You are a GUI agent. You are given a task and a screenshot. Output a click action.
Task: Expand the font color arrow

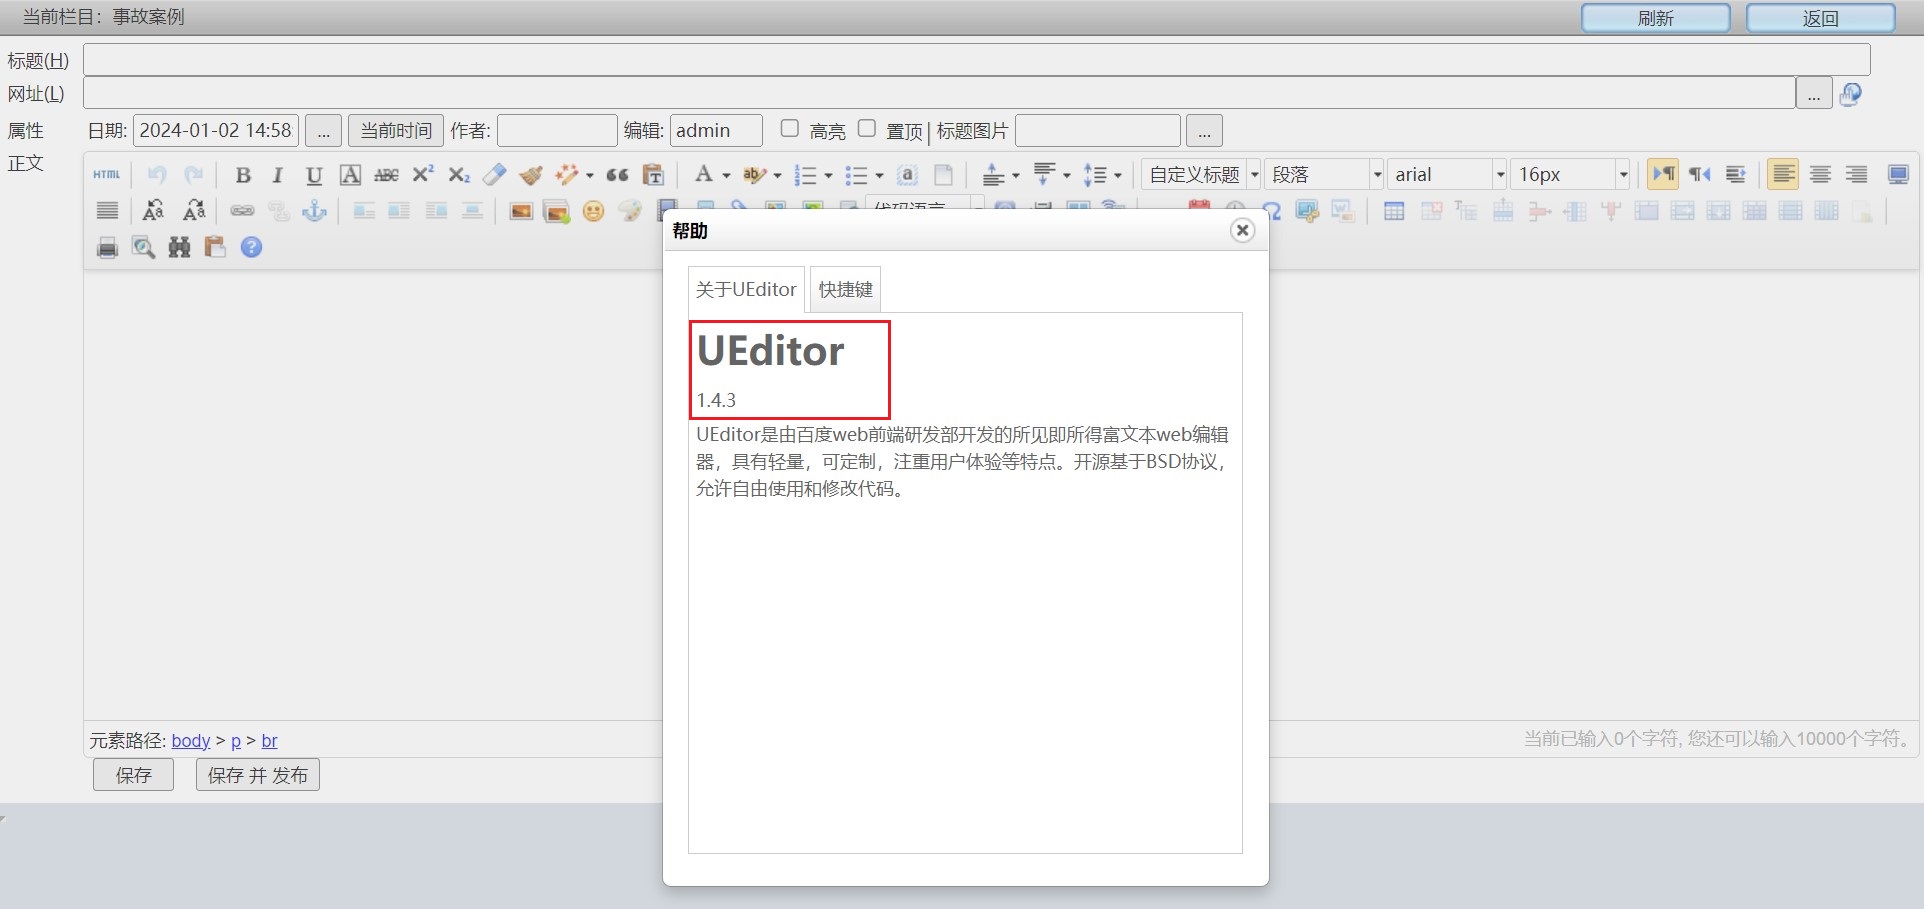pos(727,176)
